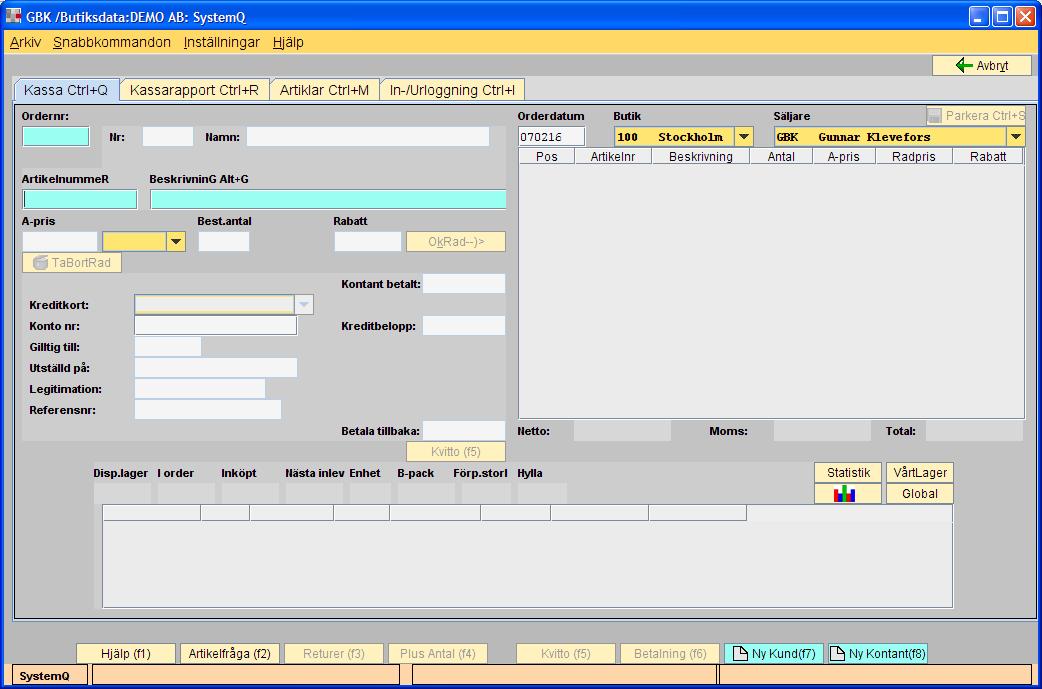Open the Hjälp menu
Image resolution: width=1042 pixels, height=689 pixels.
point(288,43)
